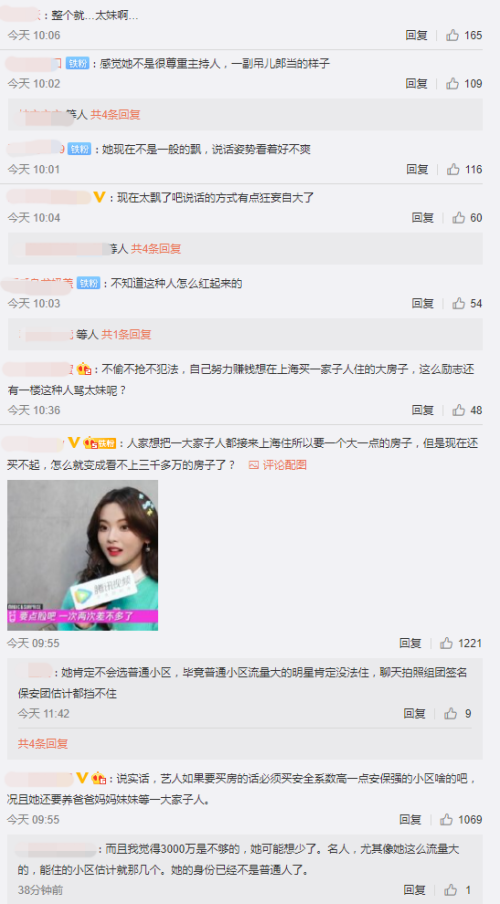Open the 评论配图 image link icon
500x904 pixels.
(254, 465)
